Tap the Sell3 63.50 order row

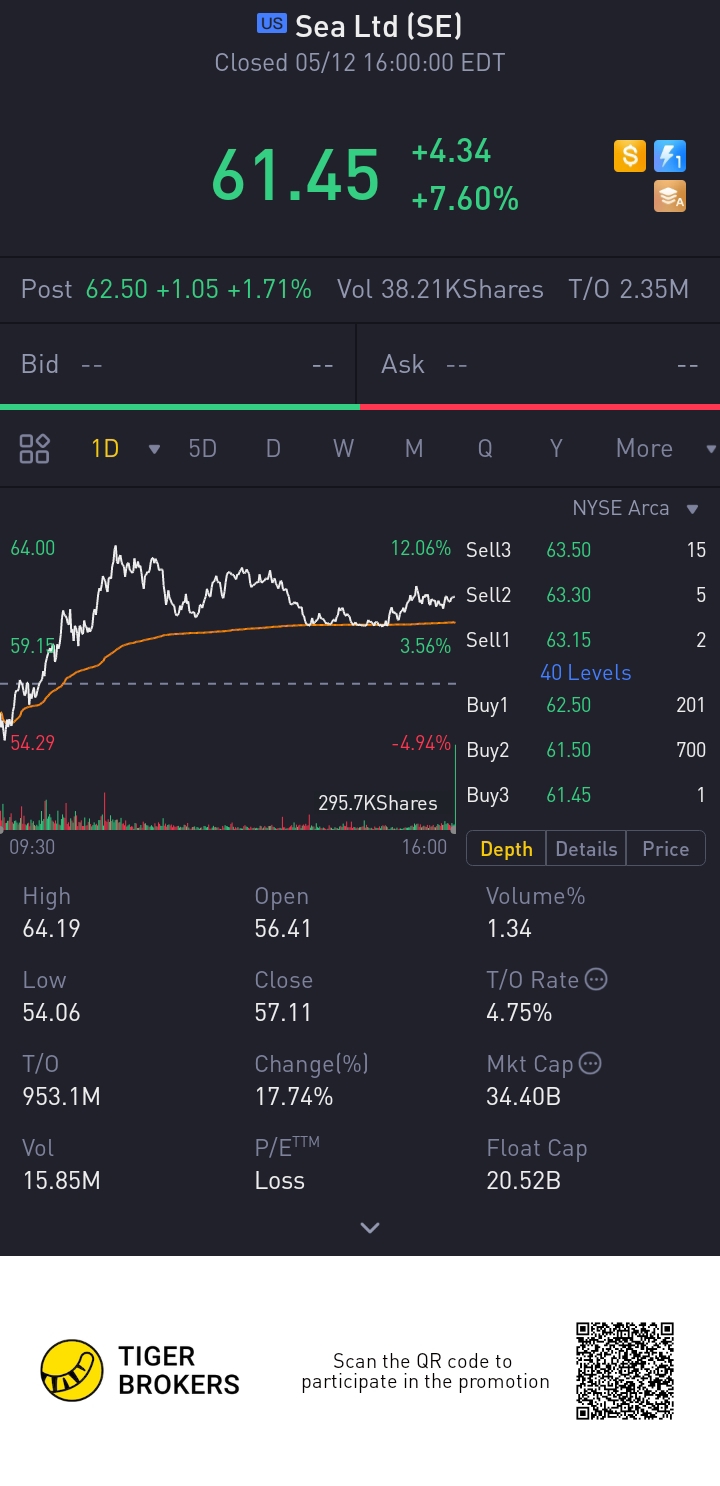point(586,550)
